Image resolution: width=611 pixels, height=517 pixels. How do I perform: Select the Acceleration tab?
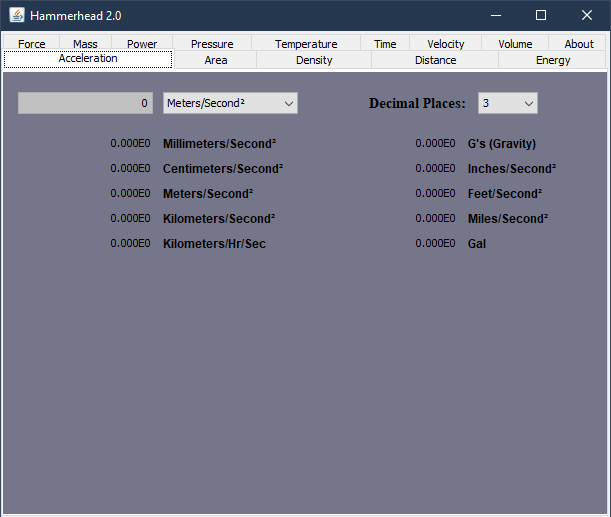[88, 59]
